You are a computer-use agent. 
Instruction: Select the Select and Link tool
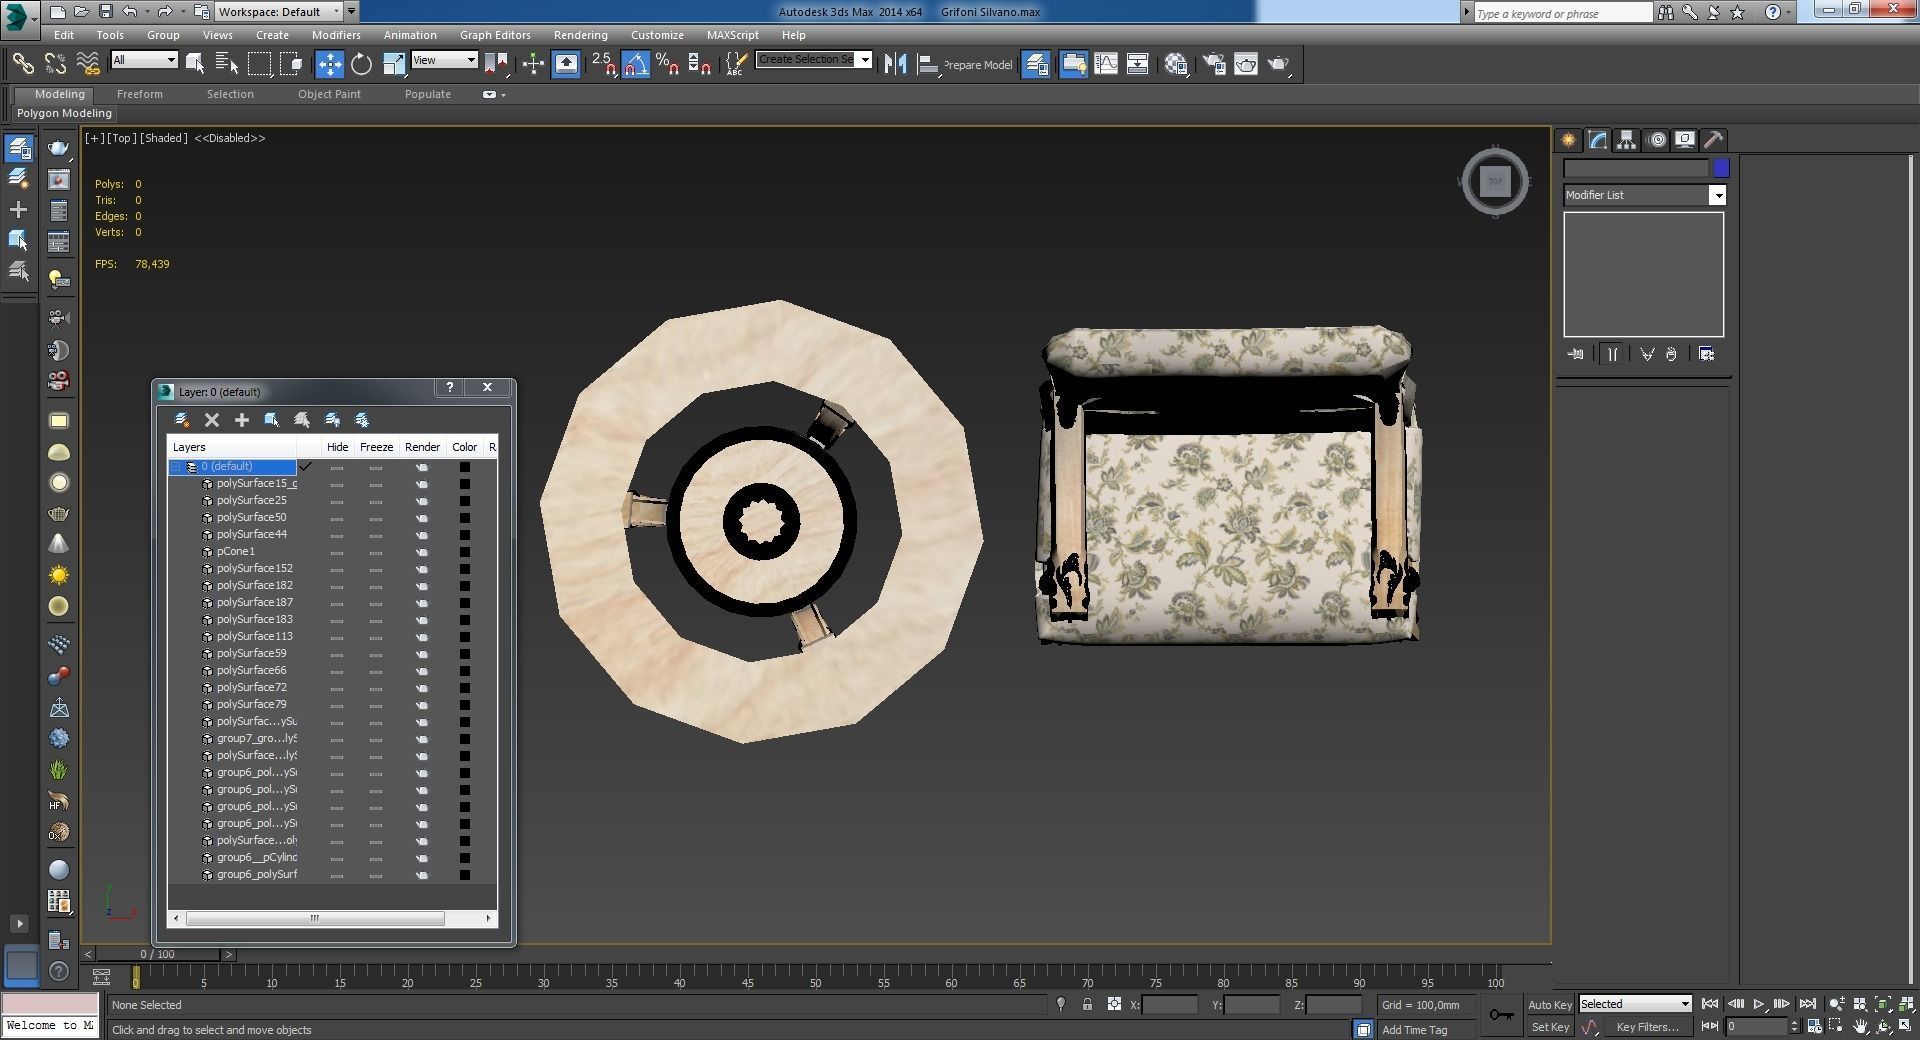click(x=23, y=64)
